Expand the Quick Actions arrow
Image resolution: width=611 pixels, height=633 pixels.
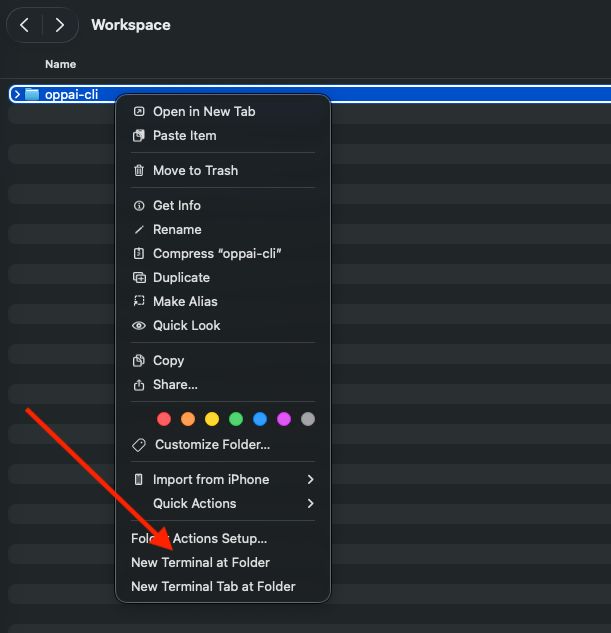click(x=310, y=503)
